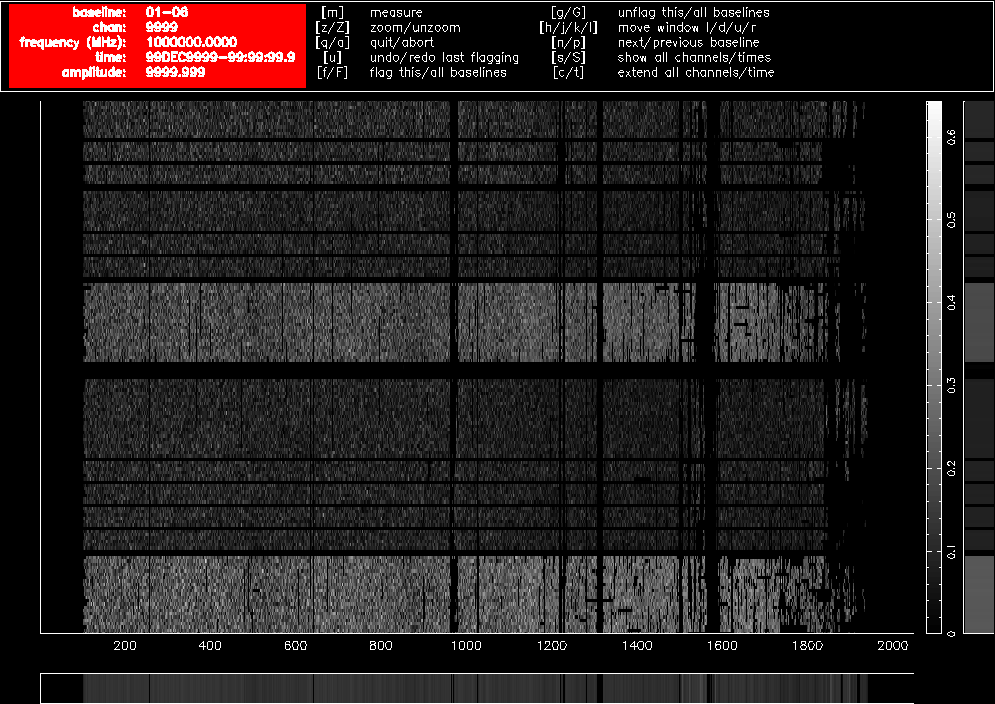Click the [f/F] flag key label

(x=331, y=72)
